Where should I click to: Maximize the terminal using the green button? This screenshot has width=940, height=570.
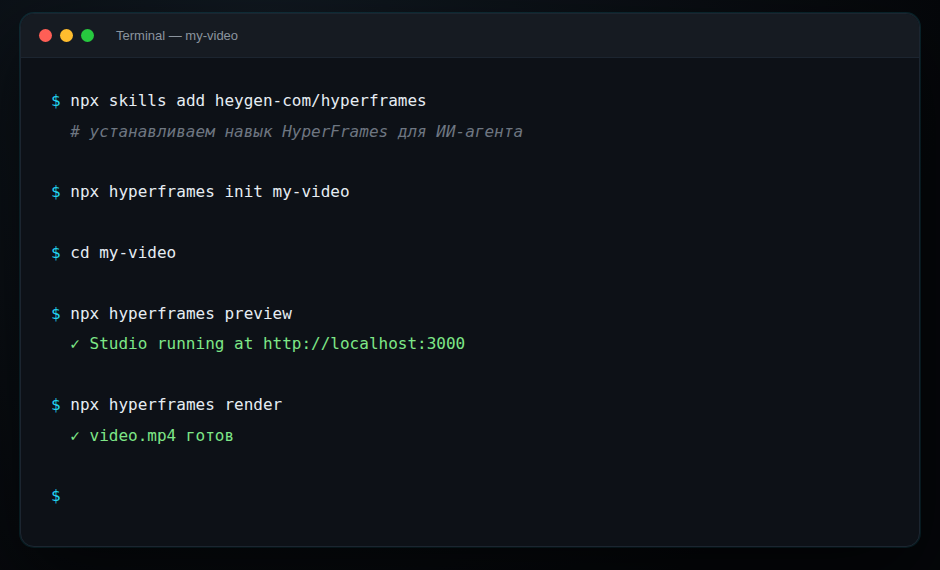tap(88, 36)
